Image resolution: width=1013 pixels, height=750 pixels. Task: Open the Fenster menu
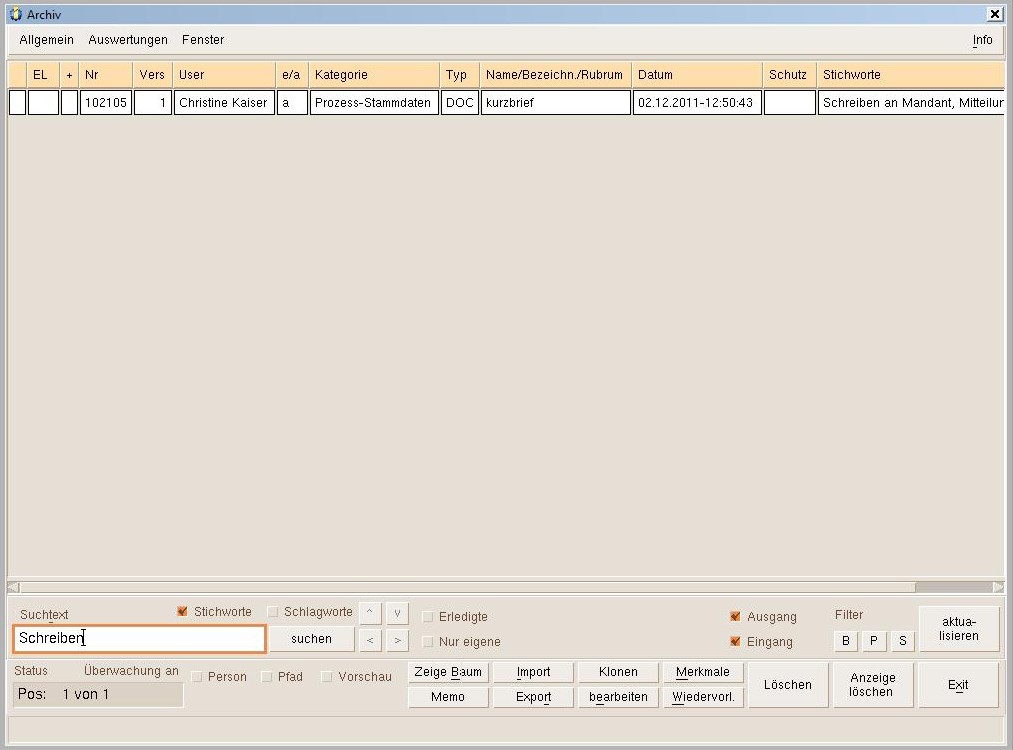point(203,40)
